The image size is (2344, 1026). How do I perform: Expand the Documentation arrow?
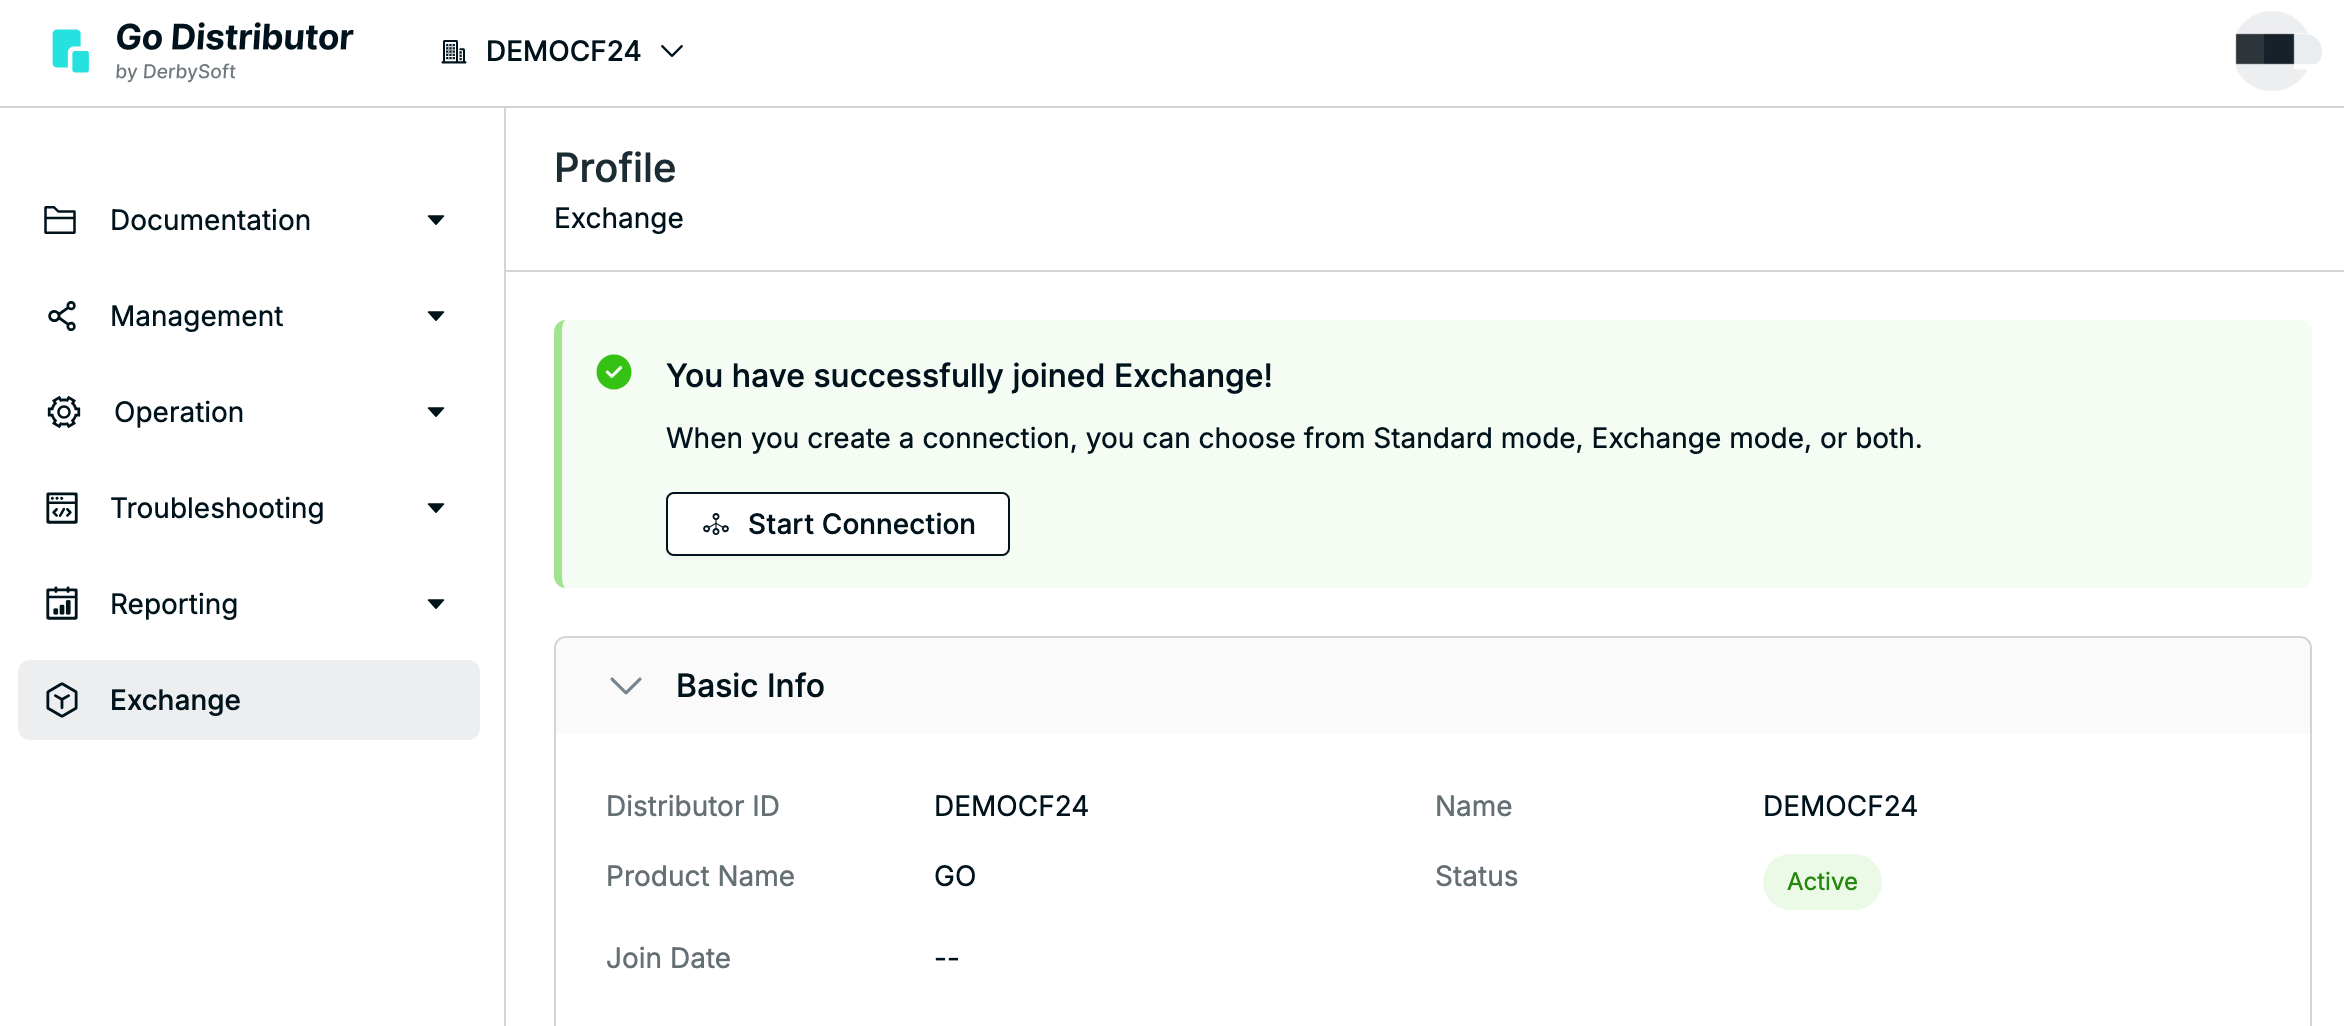click(x=436, y=220)
